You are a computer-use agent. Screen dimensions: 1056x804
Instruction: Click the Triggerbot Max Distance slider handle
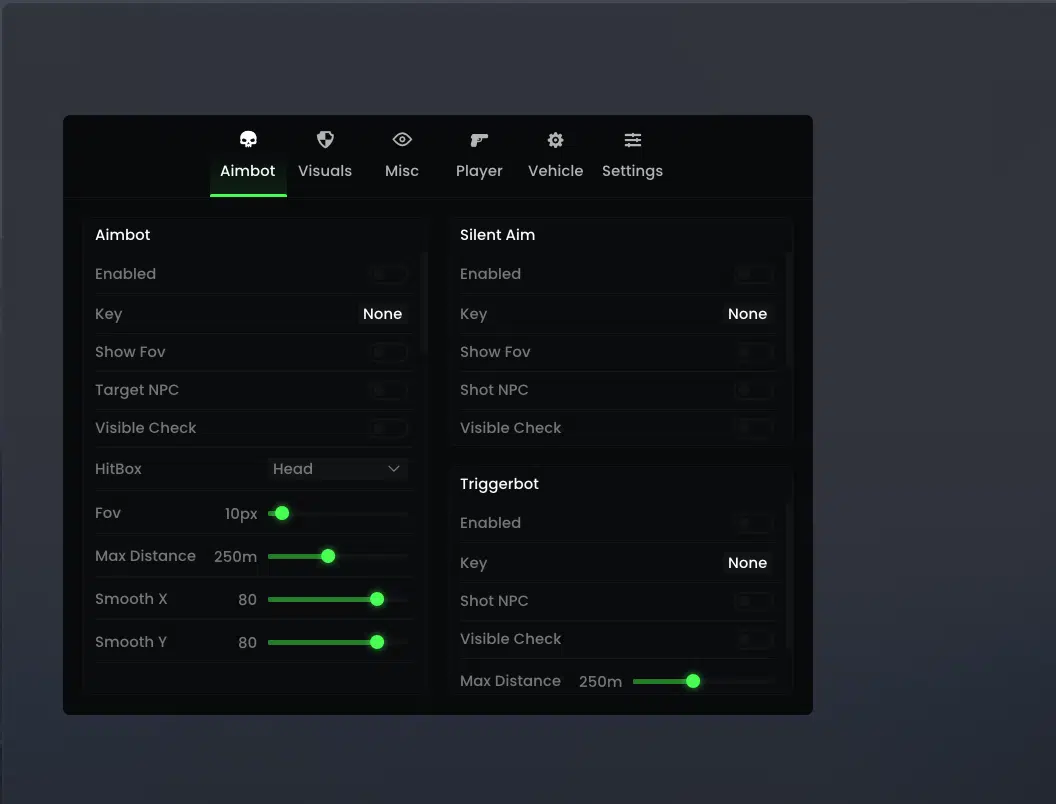click(693, 681)
